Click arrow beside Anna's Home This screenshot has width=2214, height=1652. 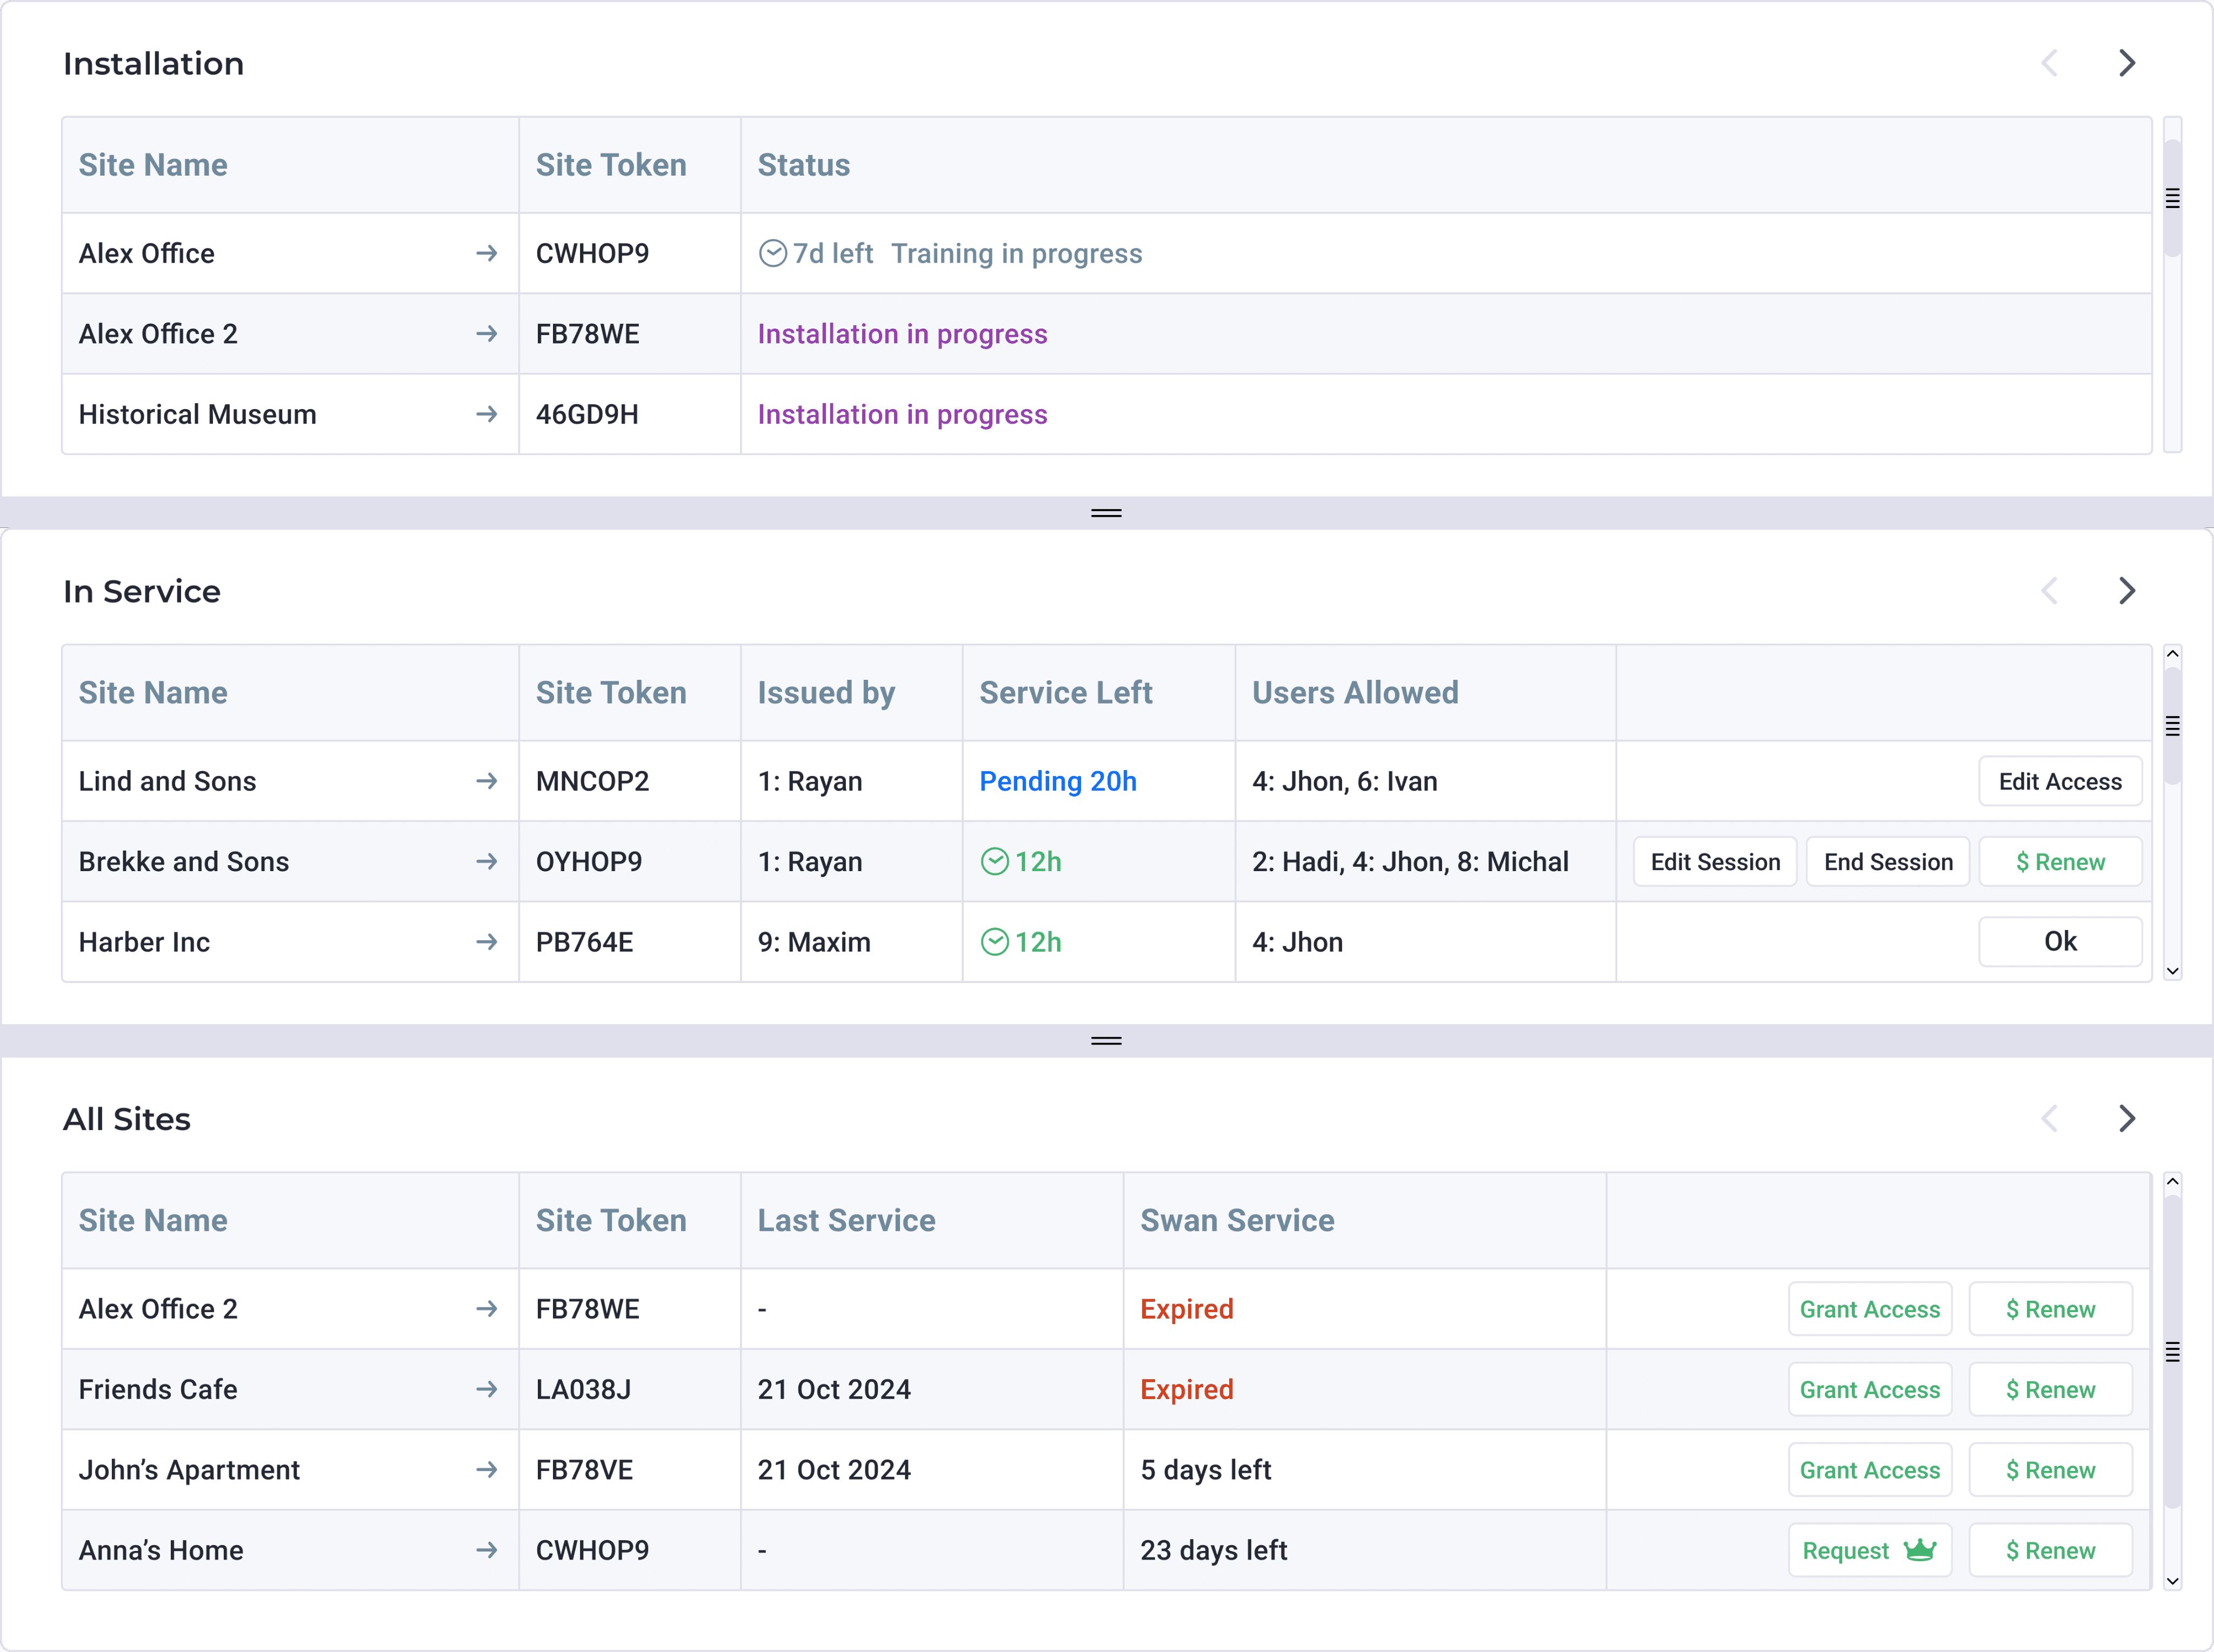click(486, 1550)
